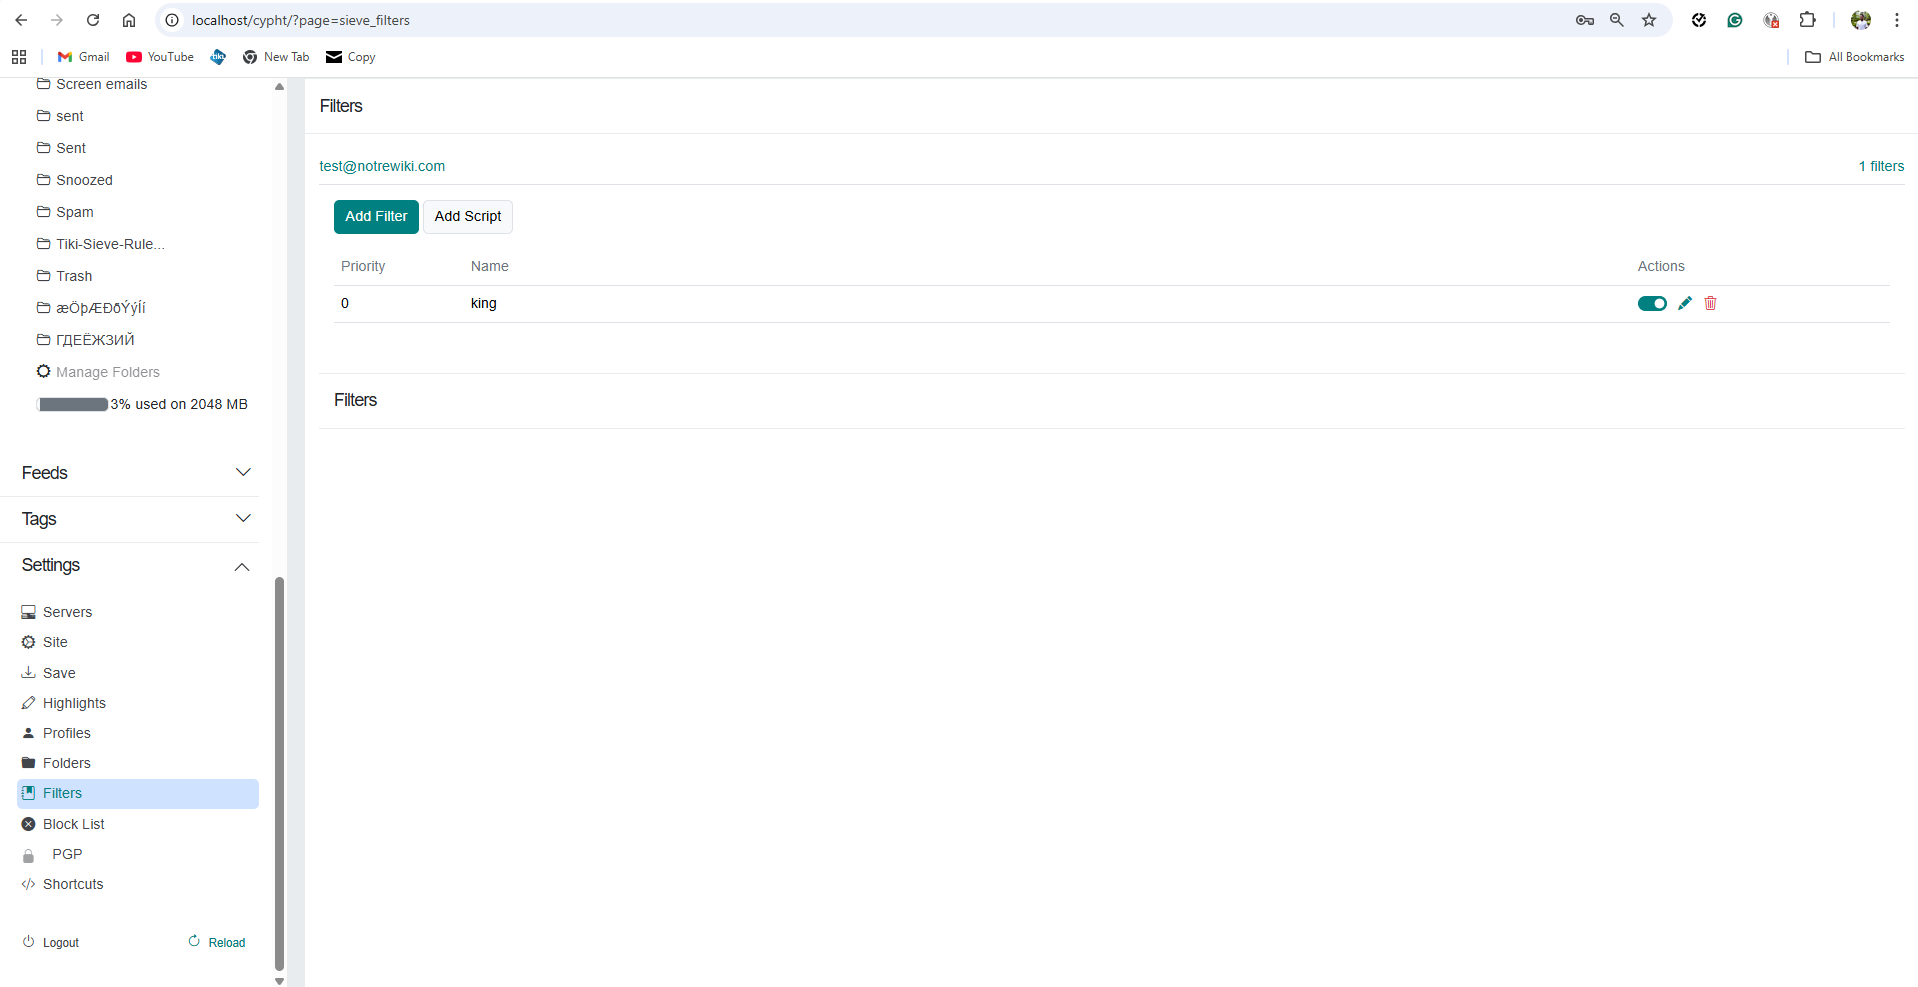Click the Add Filter button
The height and width of the screenshot is (987, 1918).
376,216
